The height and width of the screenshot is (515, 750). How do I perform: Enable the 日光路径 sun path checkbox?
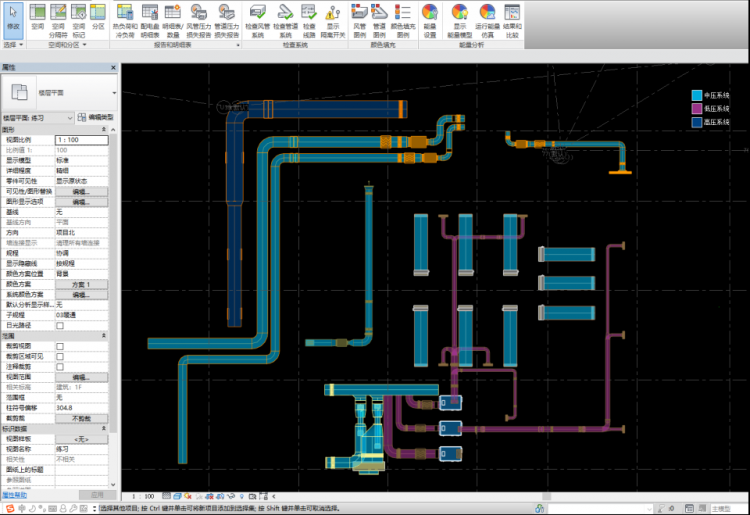60,325
